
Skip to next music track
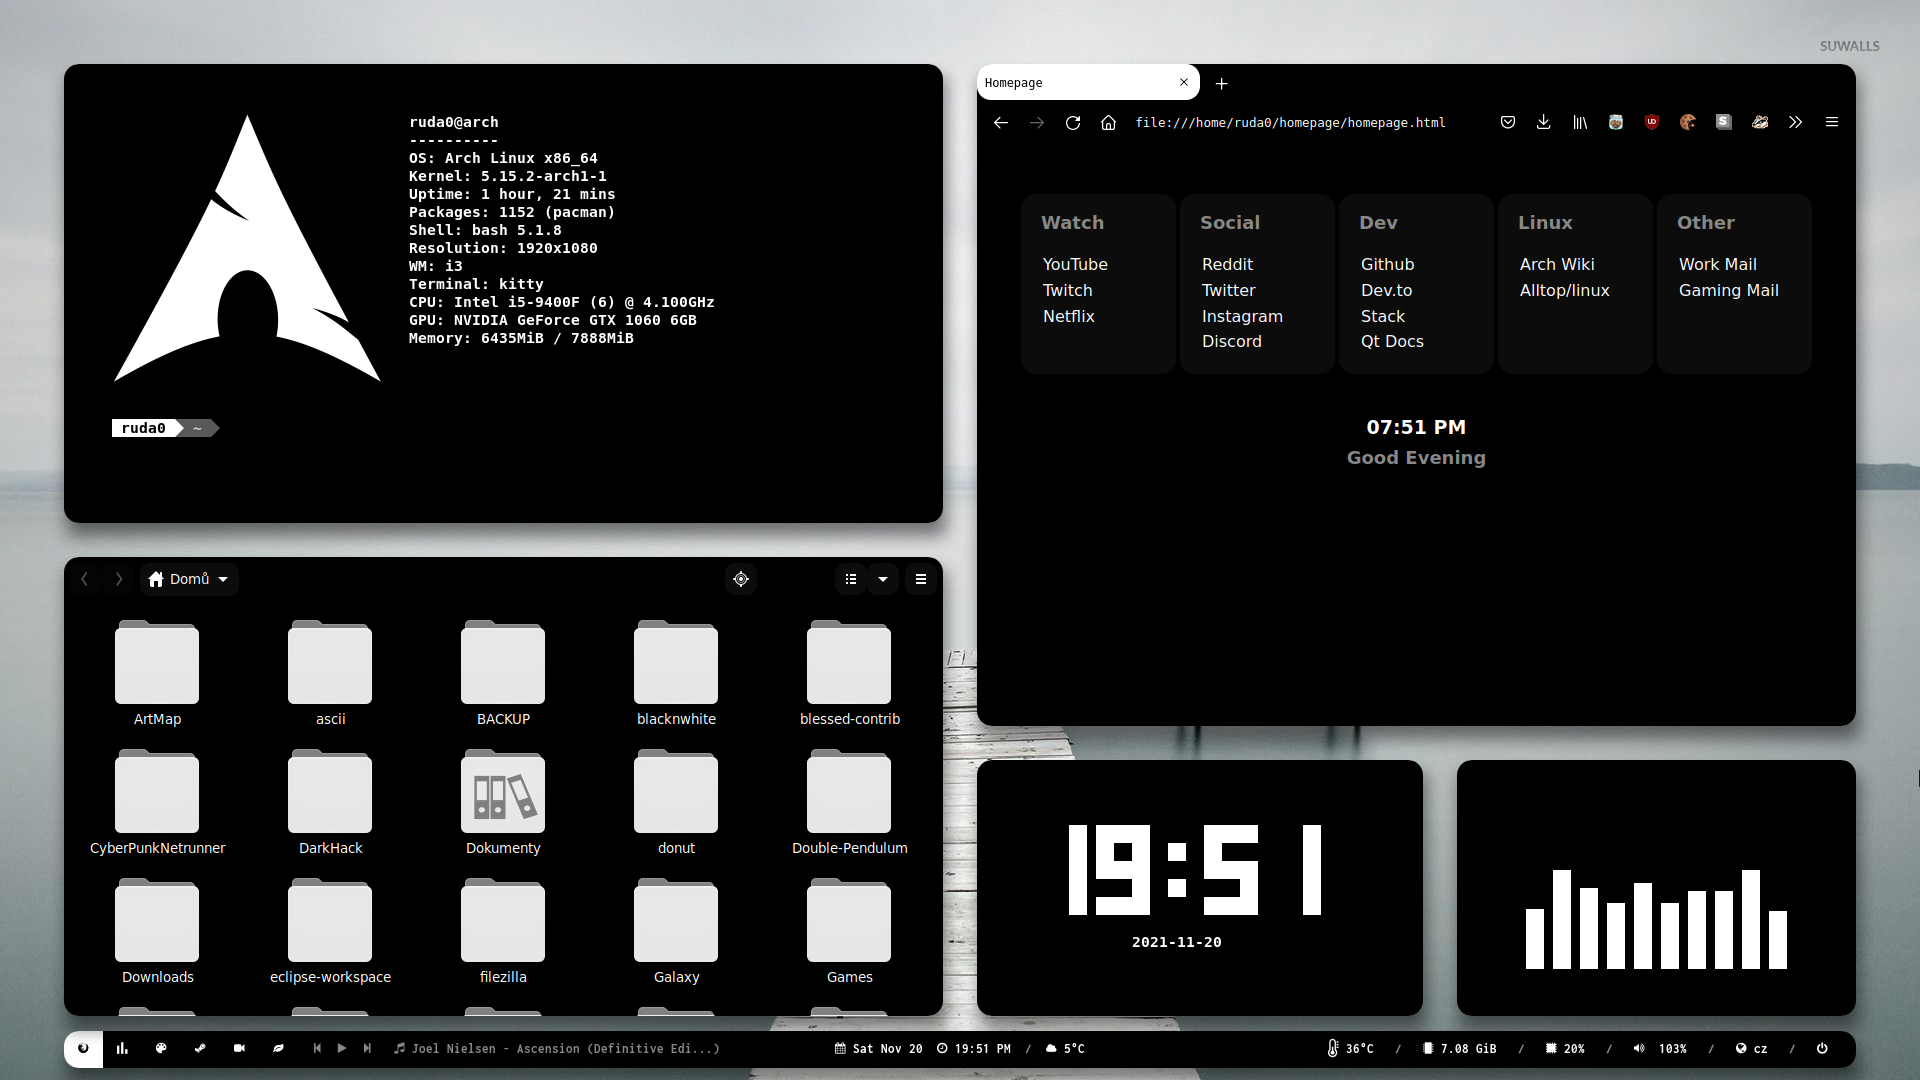click(367, 1048)
